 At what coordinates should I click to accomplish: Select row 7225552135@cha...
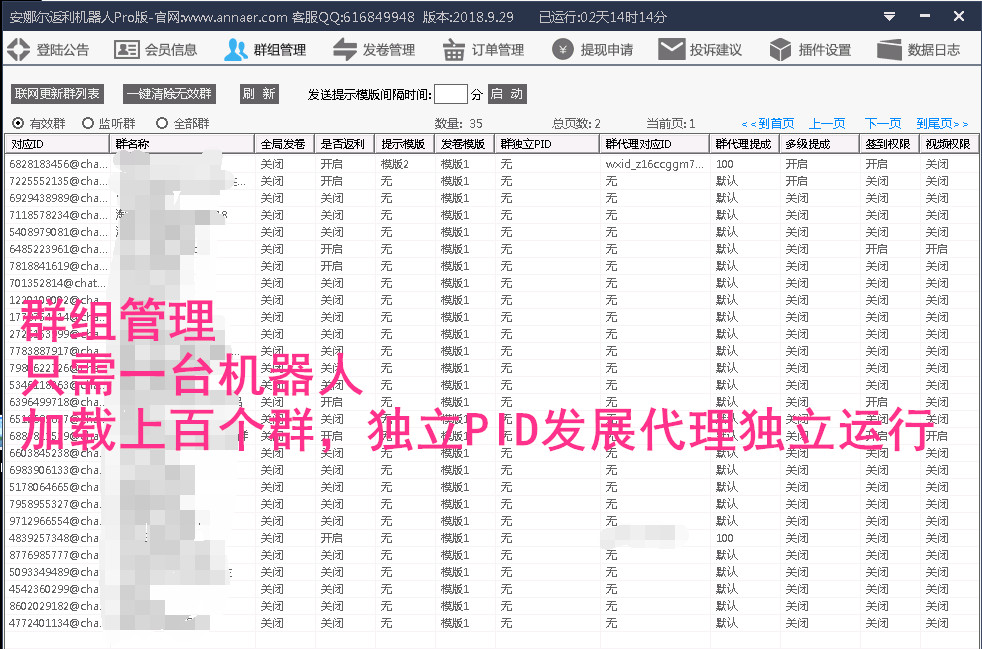point(492,181)
